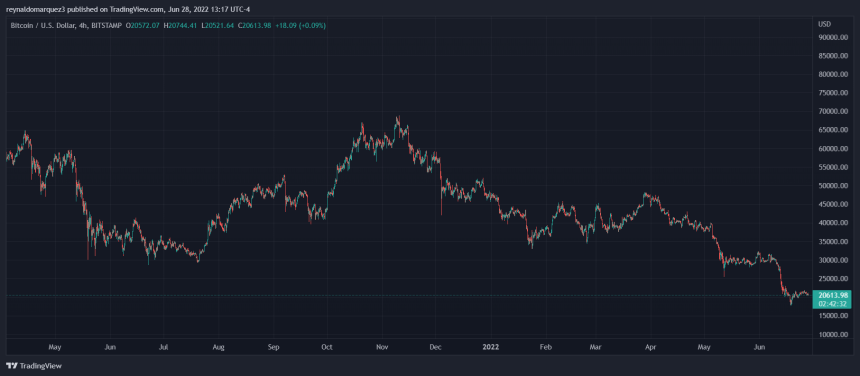Screen dimensions: 860x376
Task: Click the Aug label on the time axis
Action: point(218,347)
